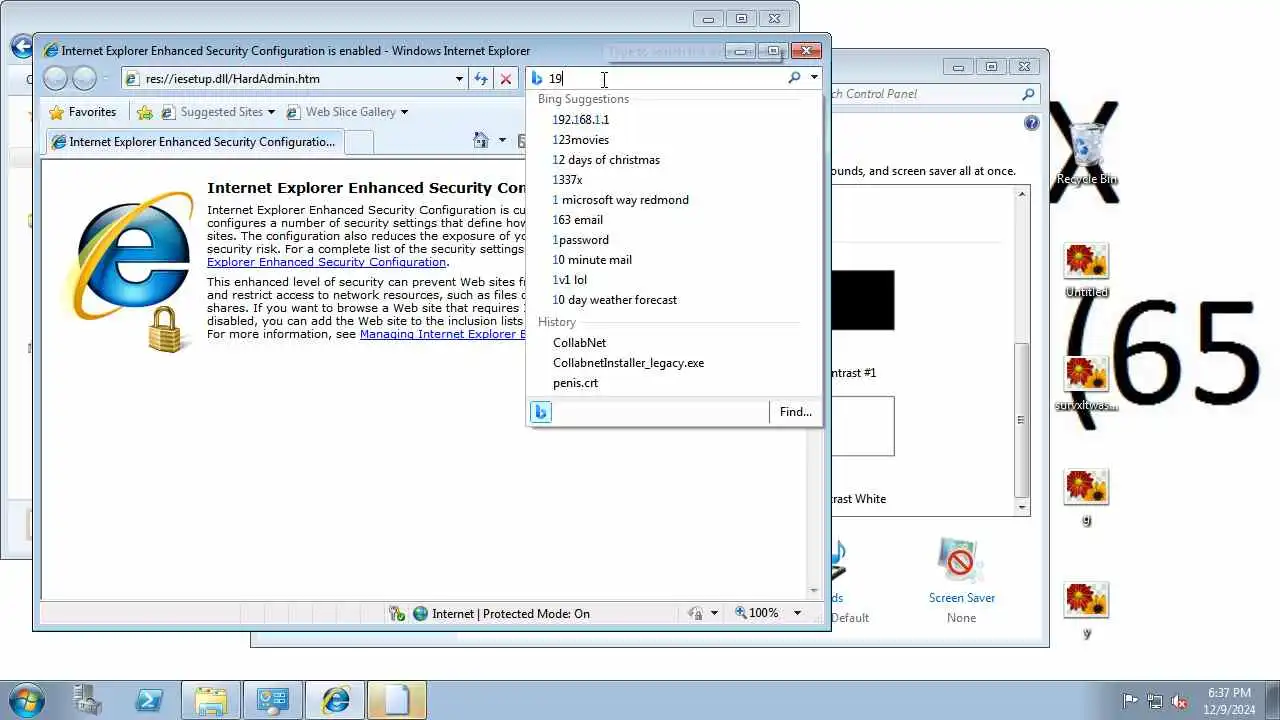Click the Find... button
Image resolution: width=1280 pixels, height=720 pixels.
pyautogui.click(x=795, y=412)
